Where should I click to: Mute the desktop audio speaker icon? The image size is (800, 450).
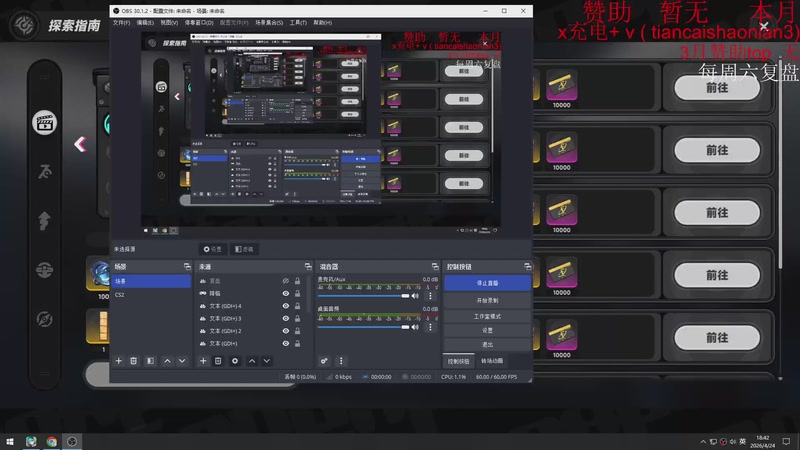(415, 327)
